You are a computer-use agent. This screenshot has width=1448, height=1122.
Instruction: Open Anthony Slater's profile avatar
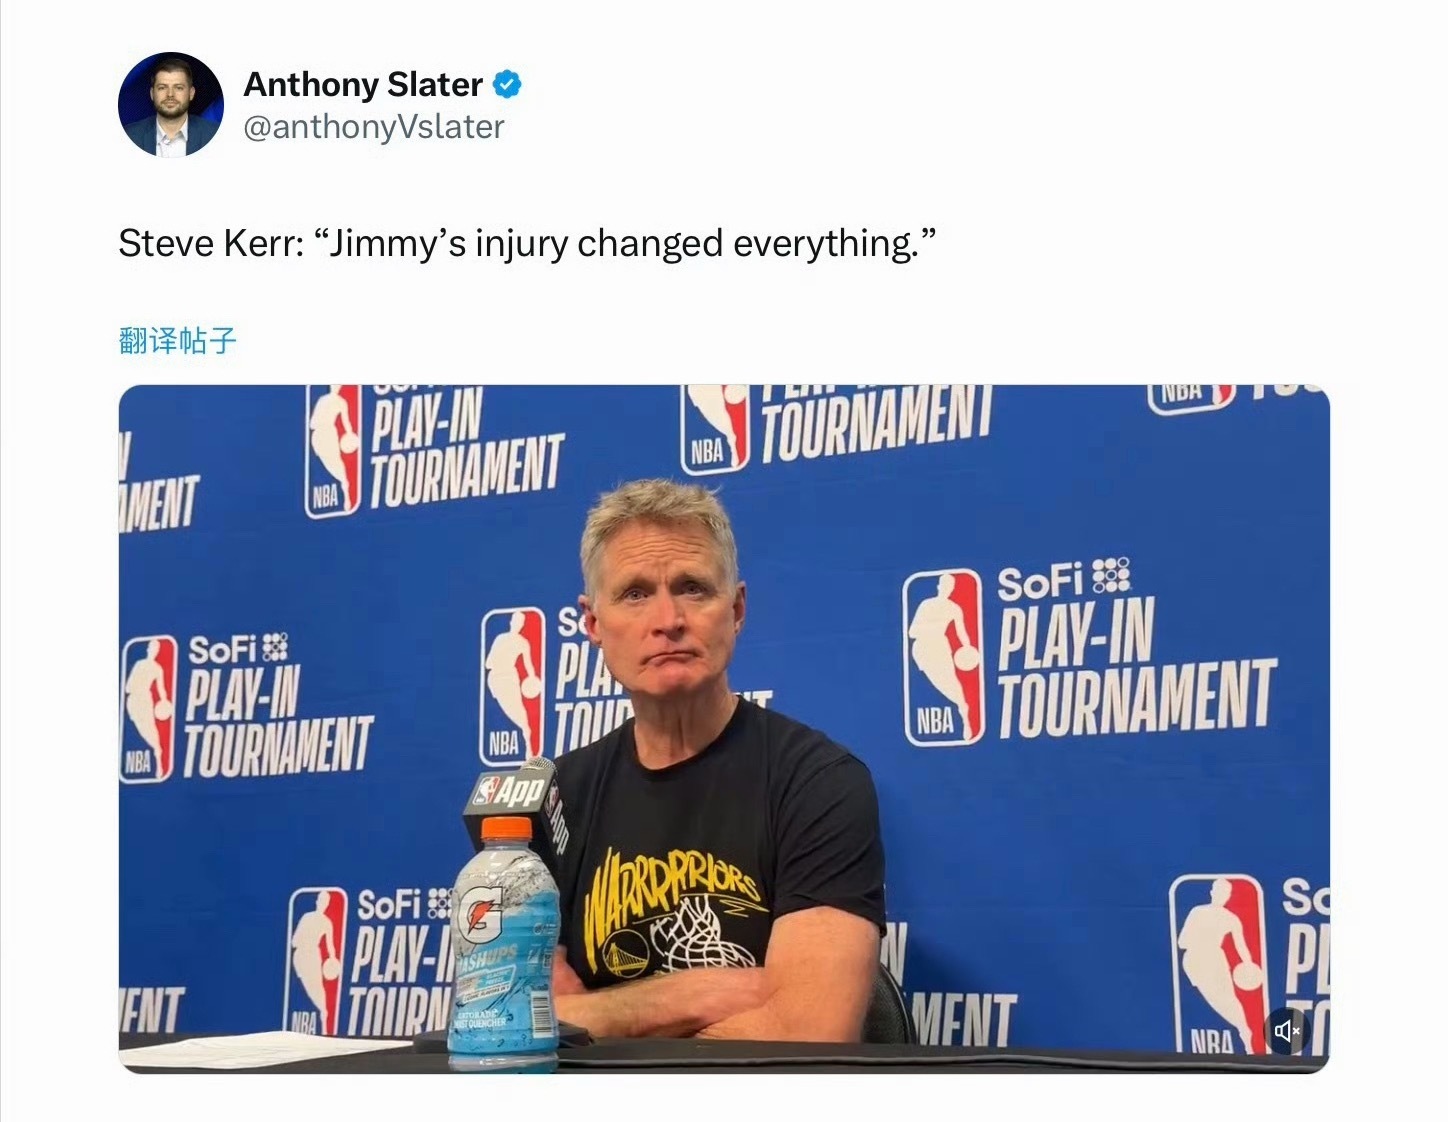click(x=171, y=105)
